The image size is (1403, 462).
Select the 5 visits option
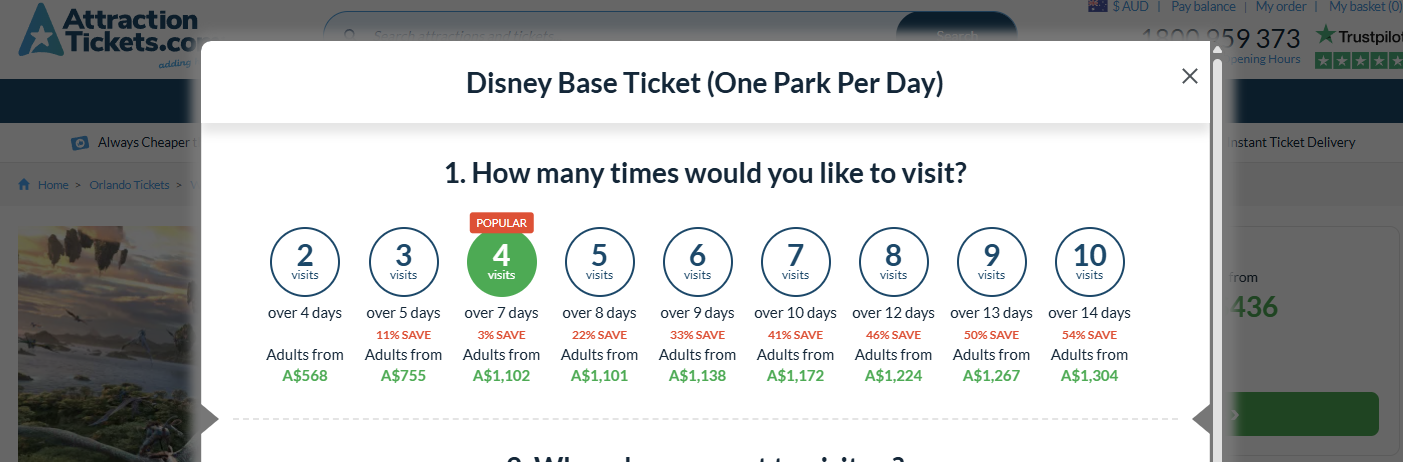[x=599, y=262]
